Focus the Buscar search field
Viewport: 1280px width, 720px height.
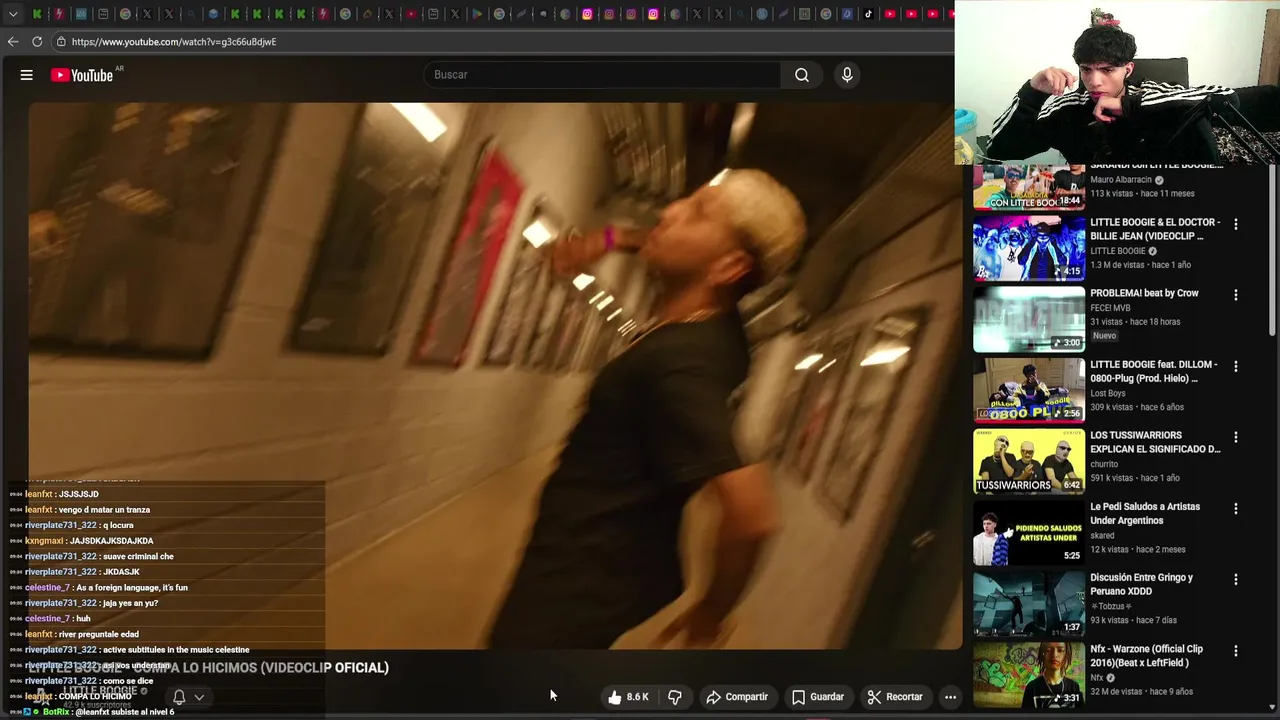point(603,75)
